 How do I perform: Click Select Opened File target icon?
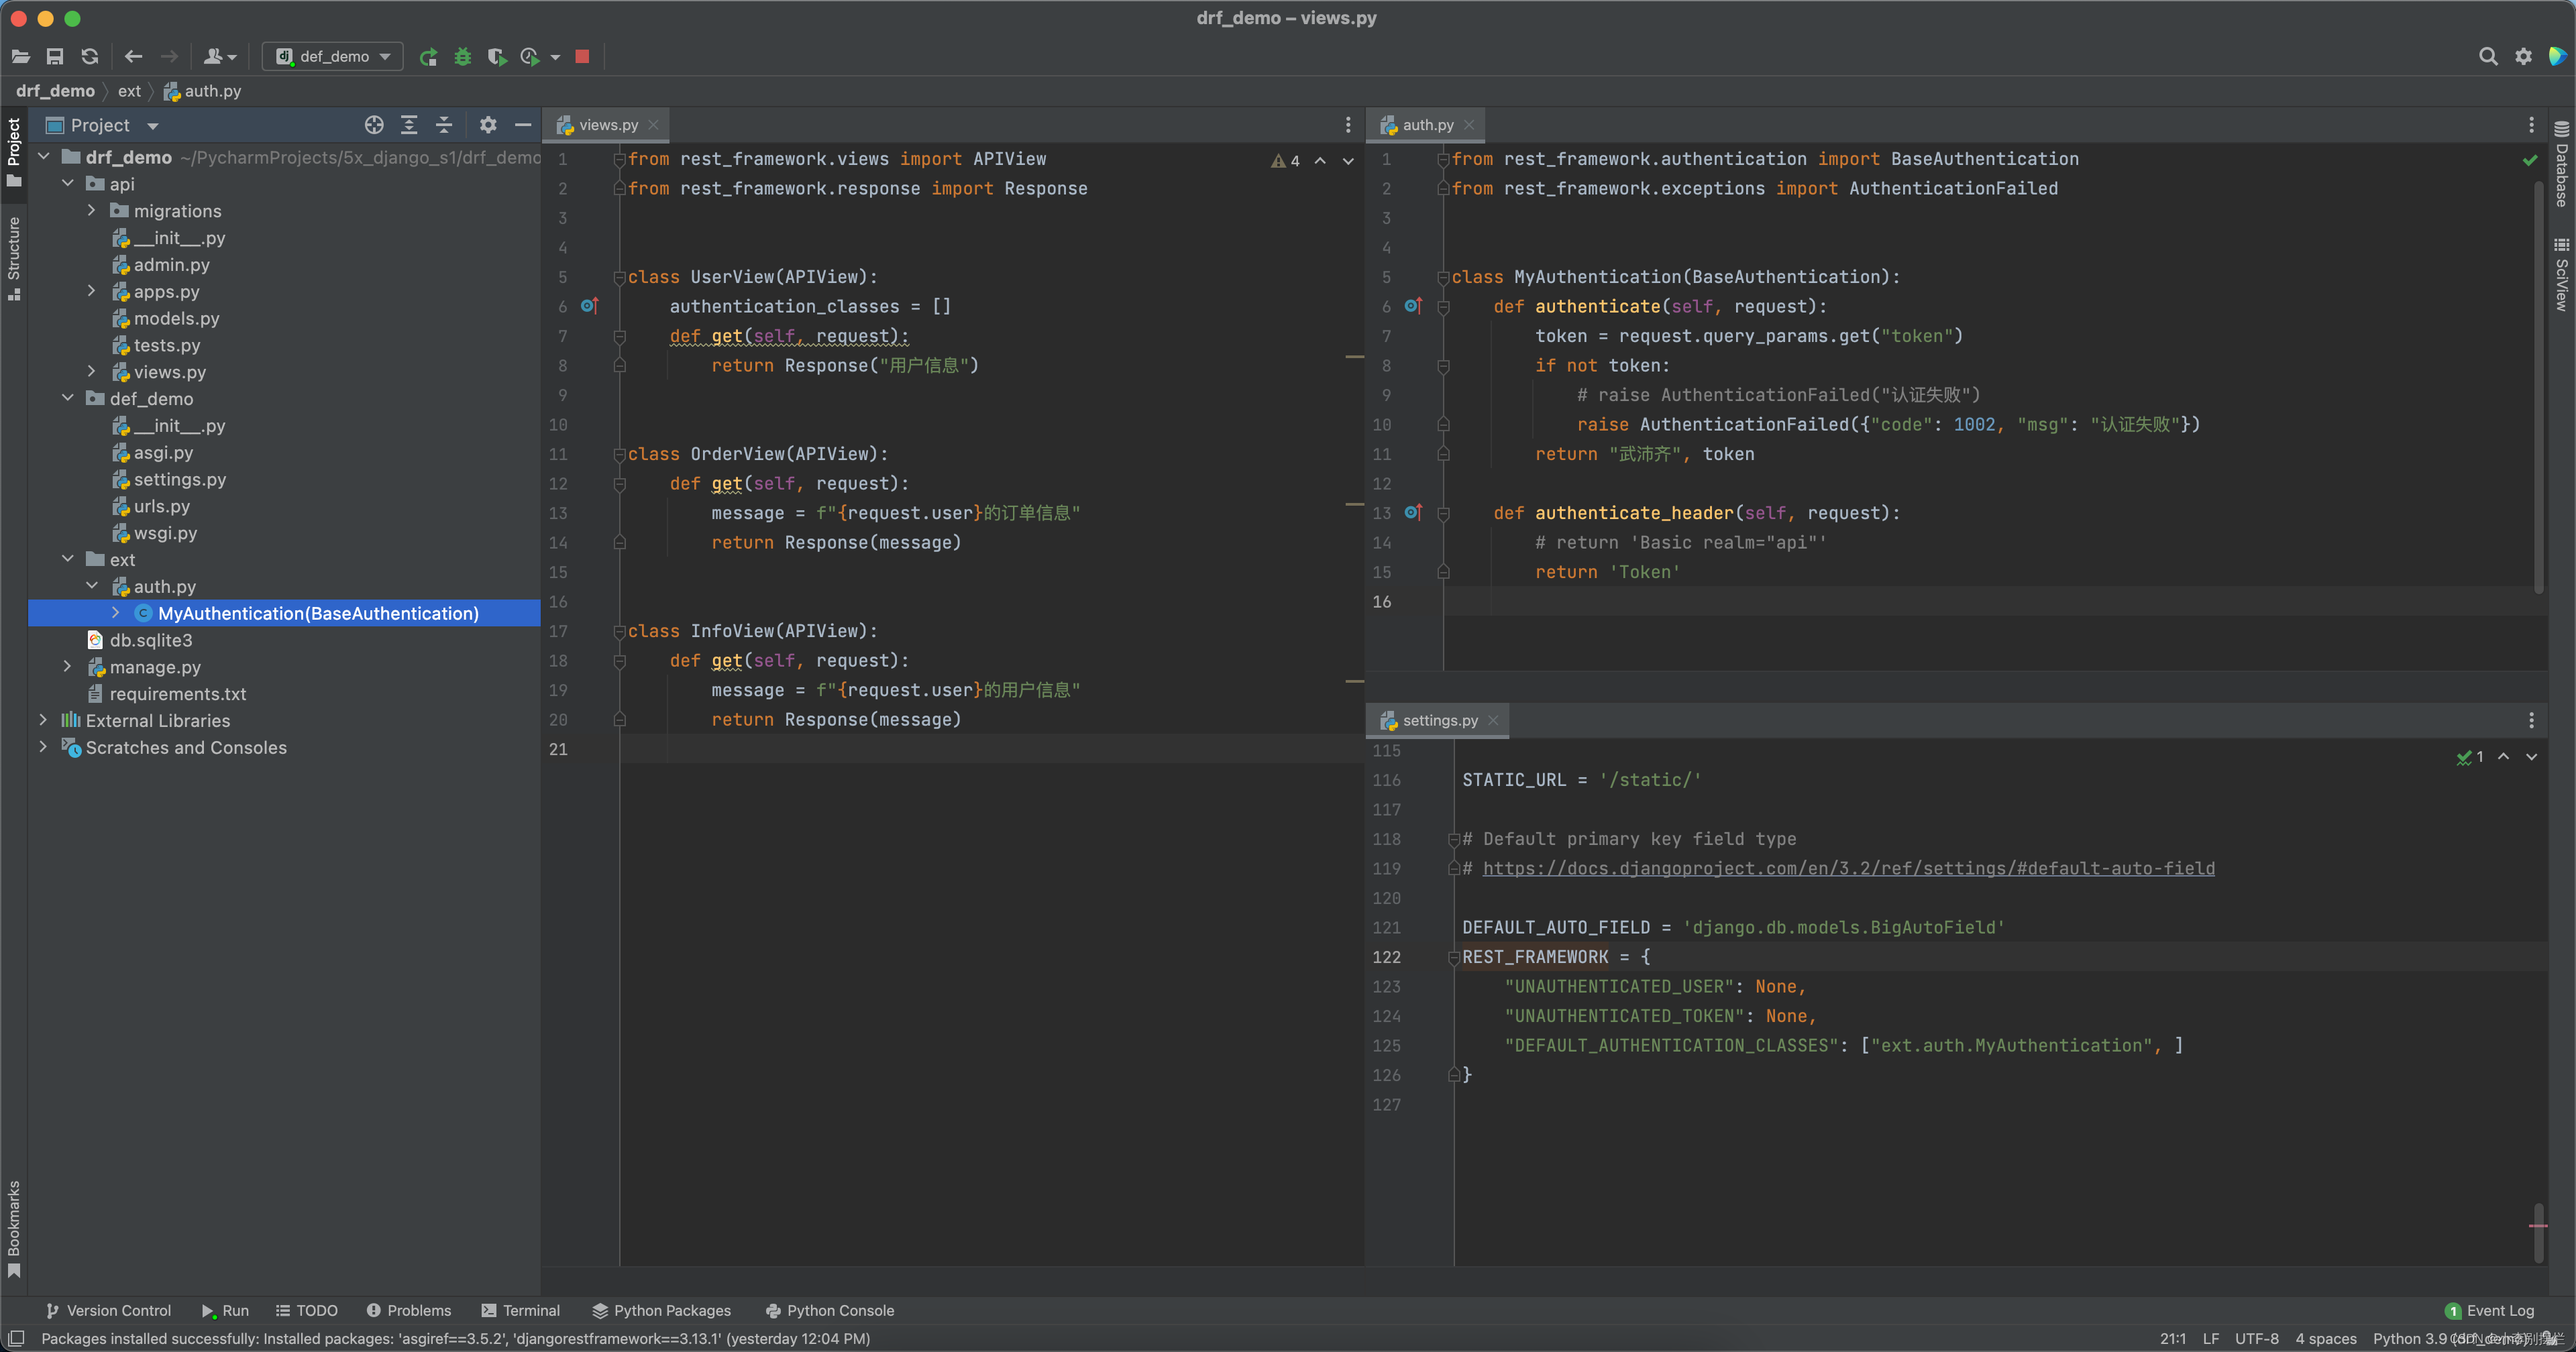374,125
